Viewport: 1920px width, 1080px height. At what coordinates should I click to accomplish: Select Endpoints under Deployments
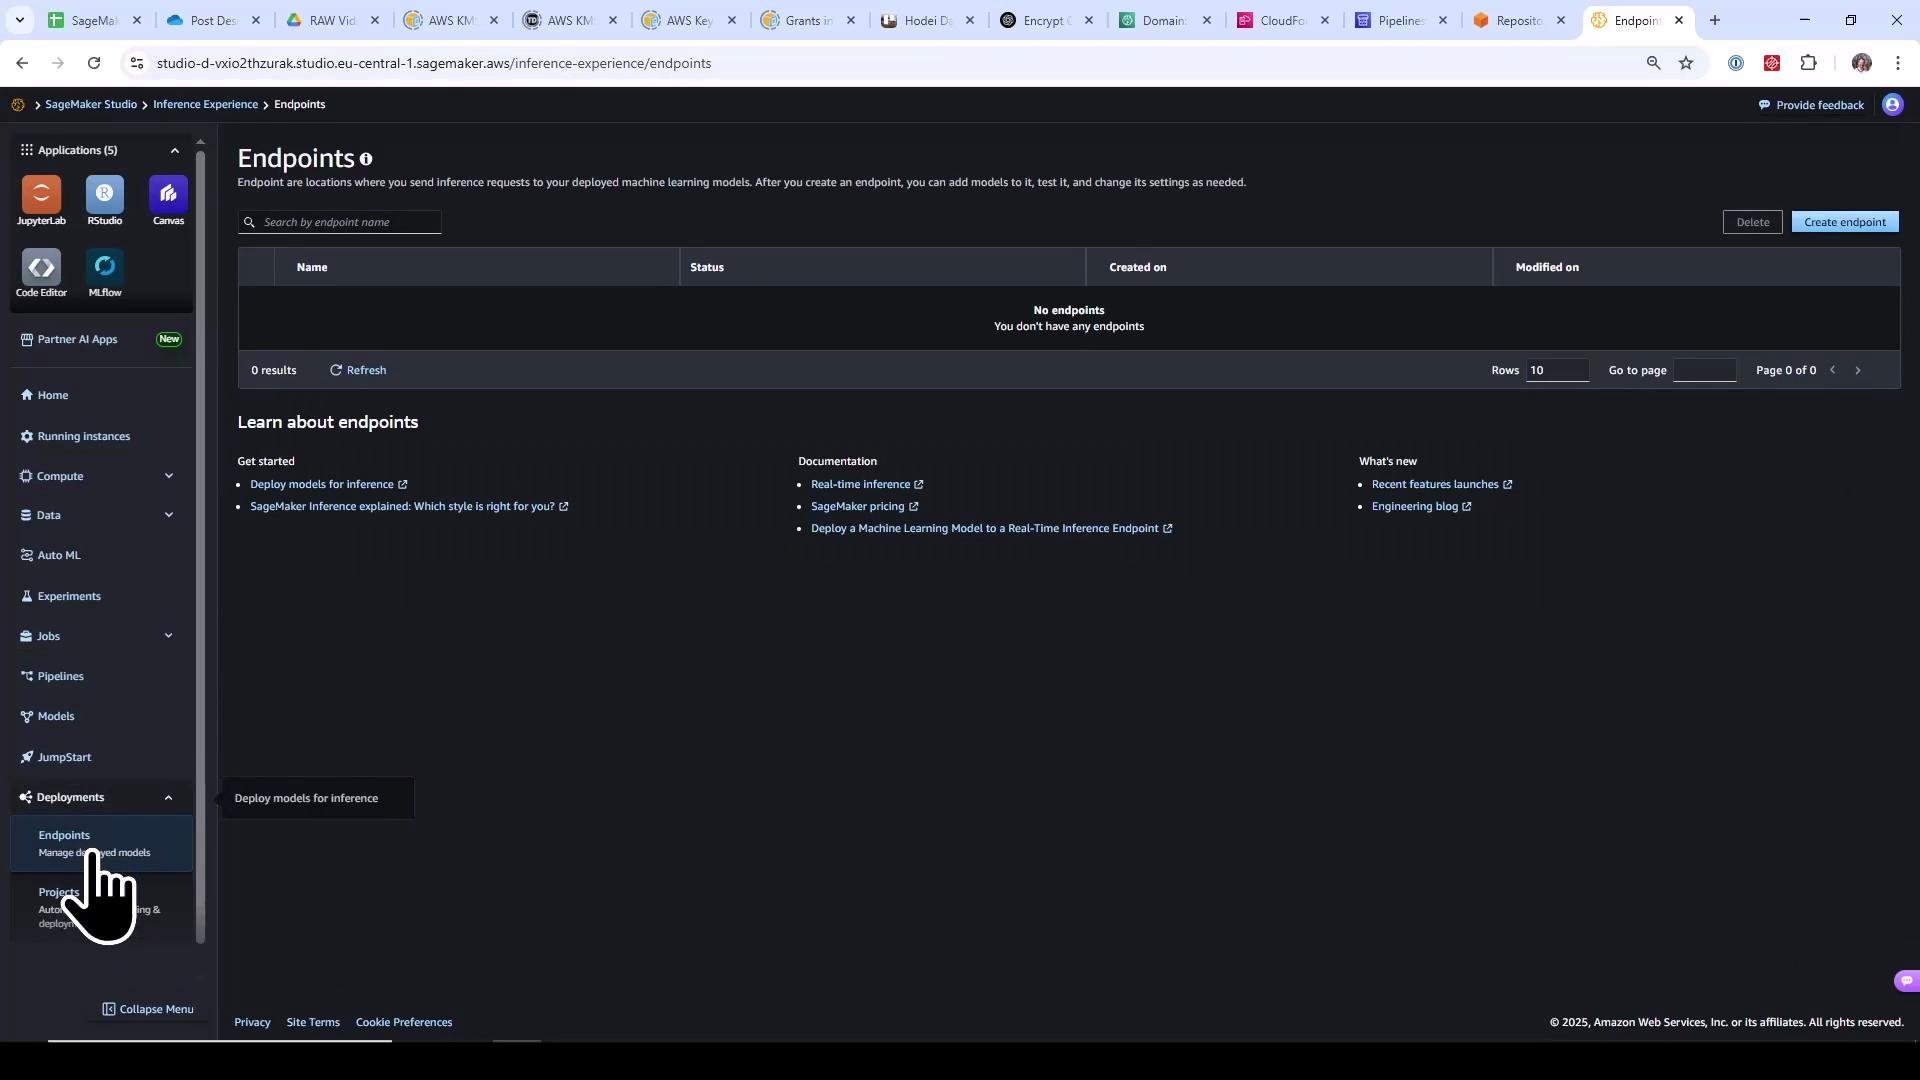click(x=101, y=843)
